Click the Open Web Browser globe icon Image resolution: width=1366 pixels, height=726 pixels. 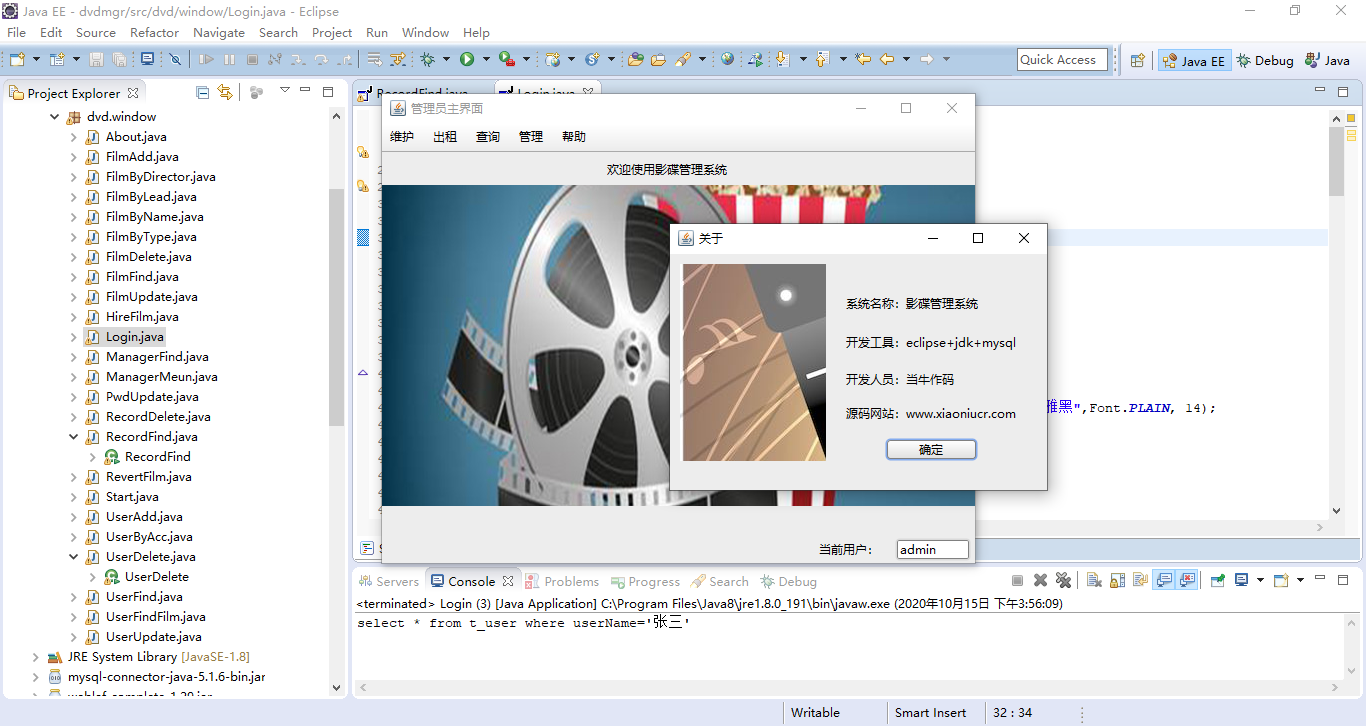[x=727, y=60]
